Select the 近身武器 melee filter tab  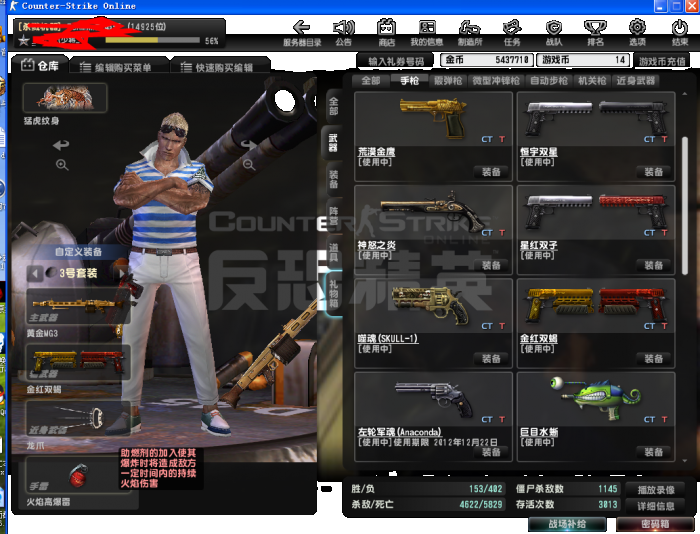point(635,81)
